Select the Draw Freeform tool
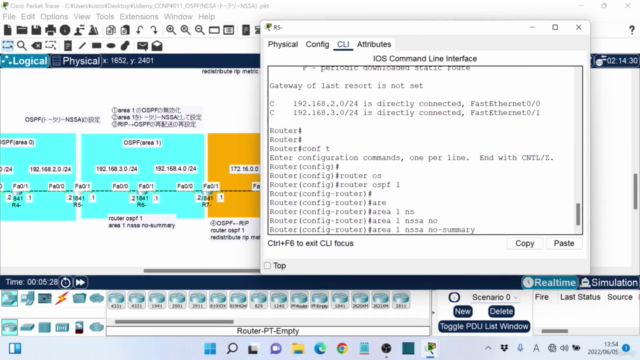This screenshot has width=640, height=360. click(x=125, y=46)
